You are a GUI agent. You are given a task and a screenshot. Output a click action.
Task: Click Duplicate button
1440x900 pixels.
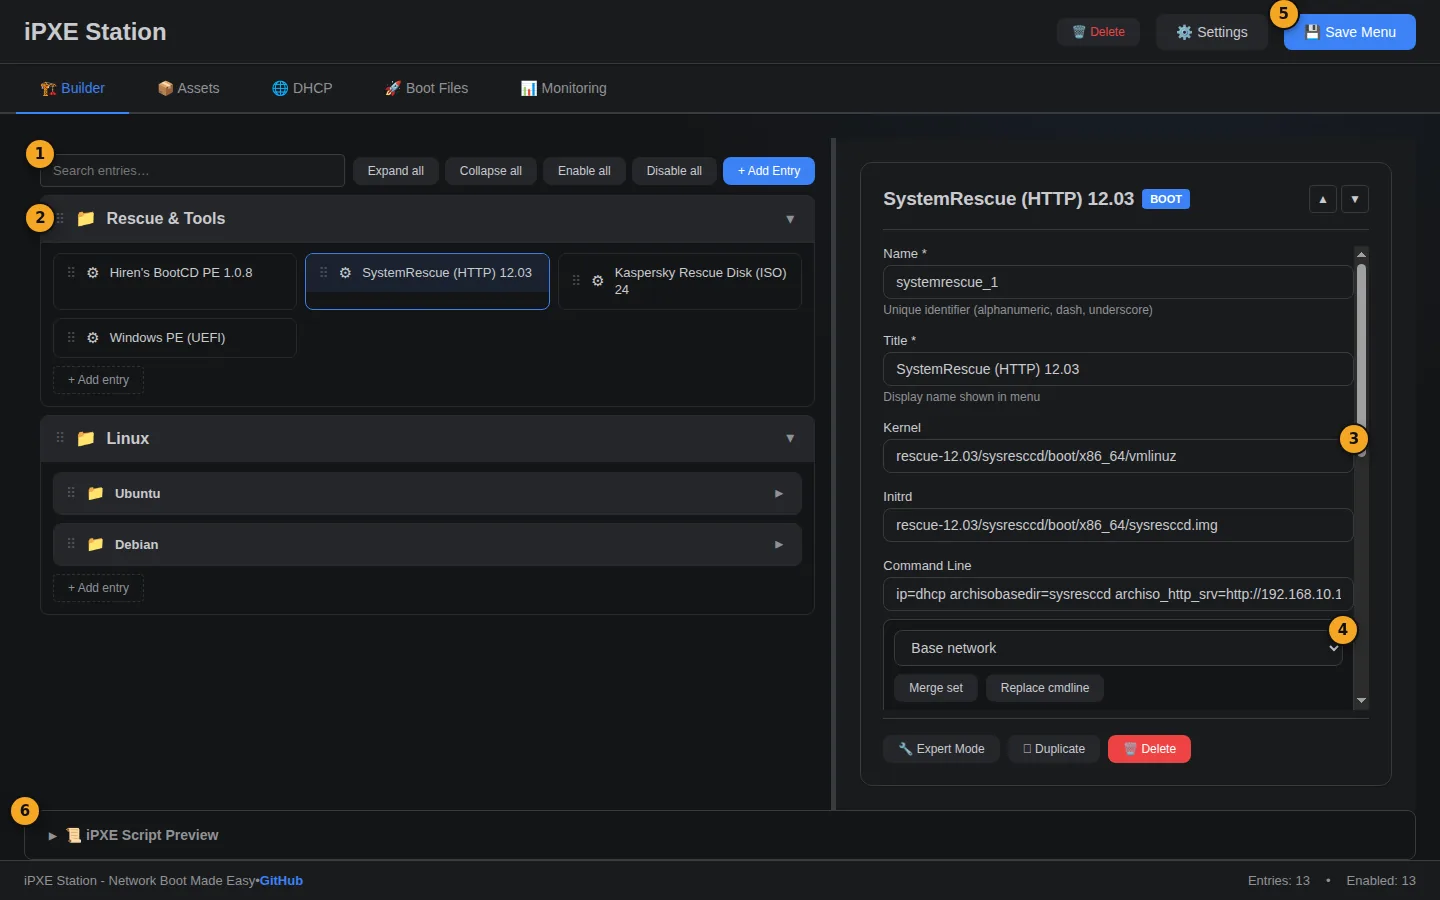pyautogui.click(x=1054, y=749)
